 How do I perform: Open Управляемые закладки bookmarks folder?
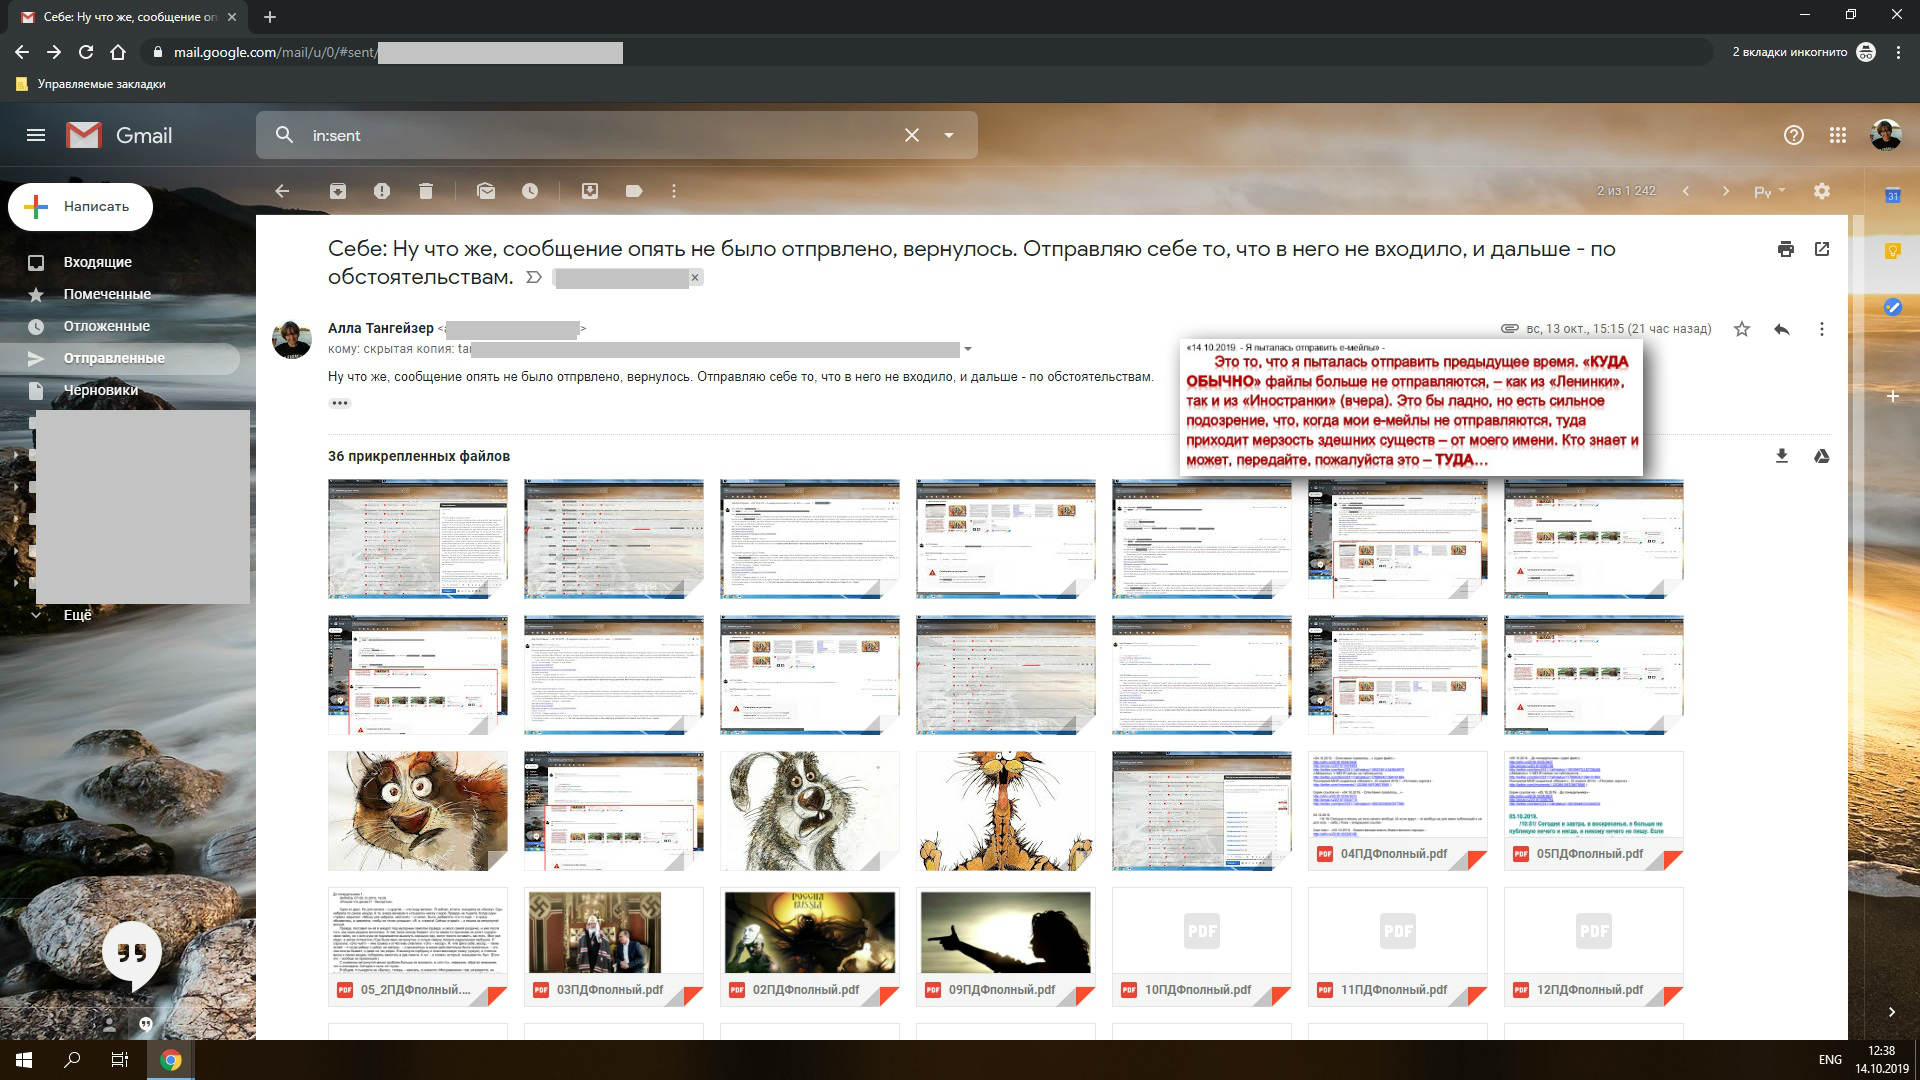coord(91,84)
